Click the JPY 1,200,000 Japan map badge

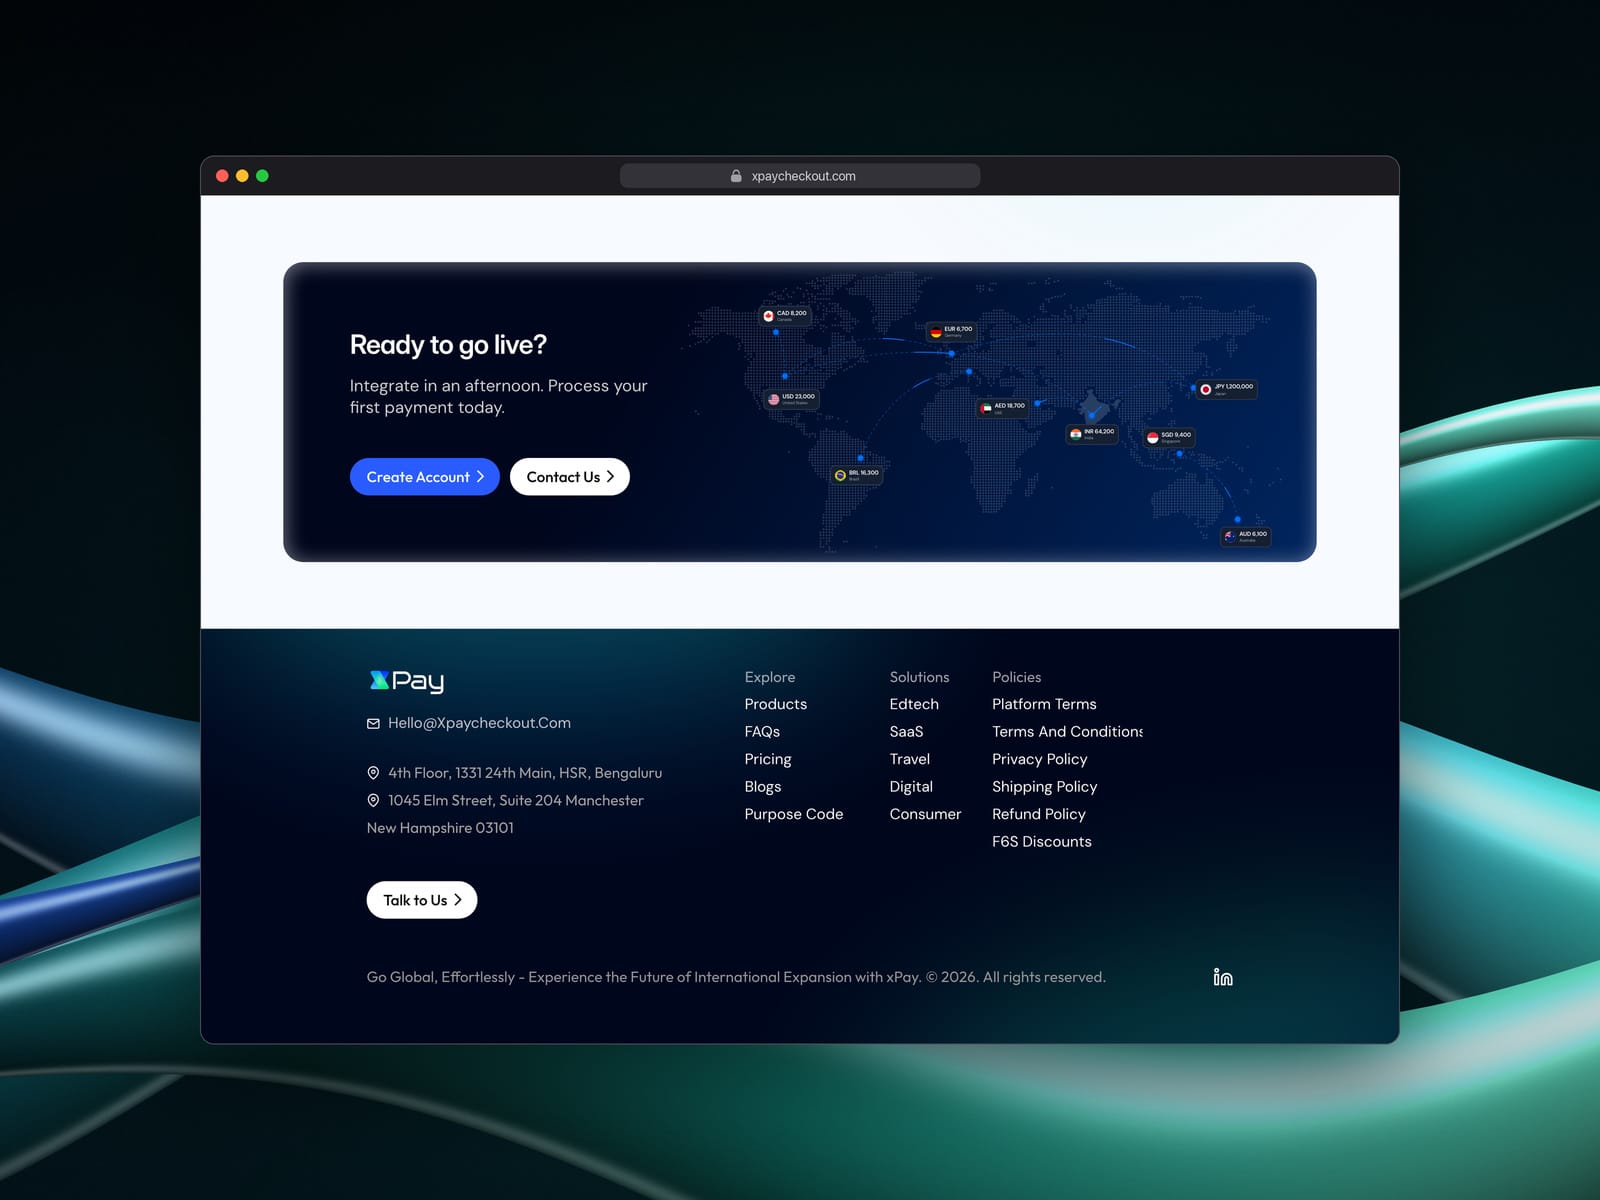click(x=1227, y=388)
